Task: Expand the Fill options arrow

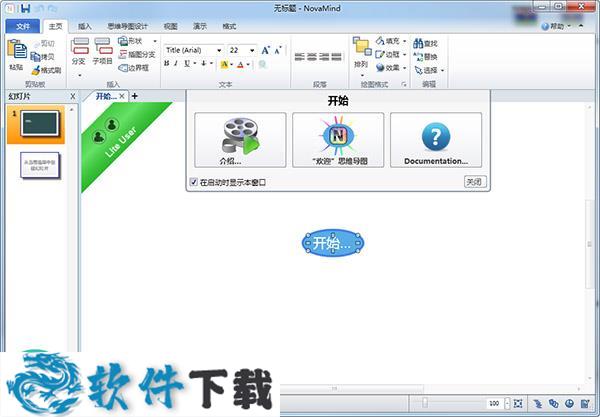Action: 404,41
